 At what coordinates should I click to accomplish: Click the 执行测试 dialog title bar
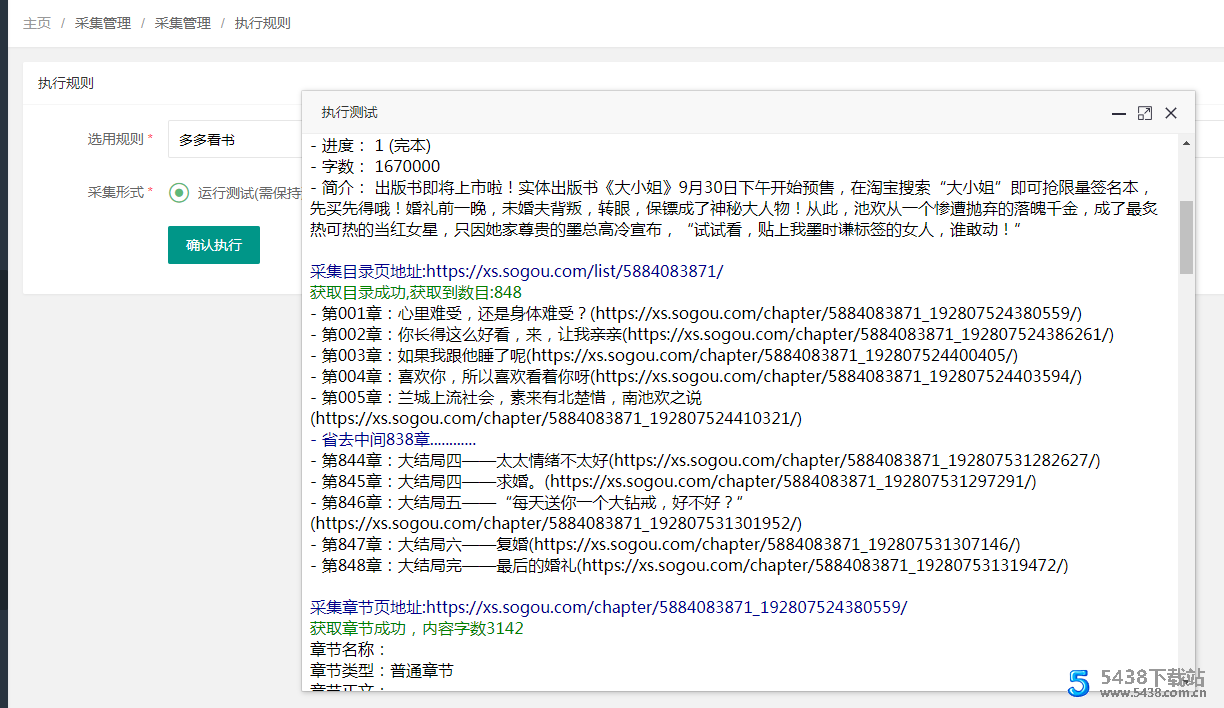700,113
